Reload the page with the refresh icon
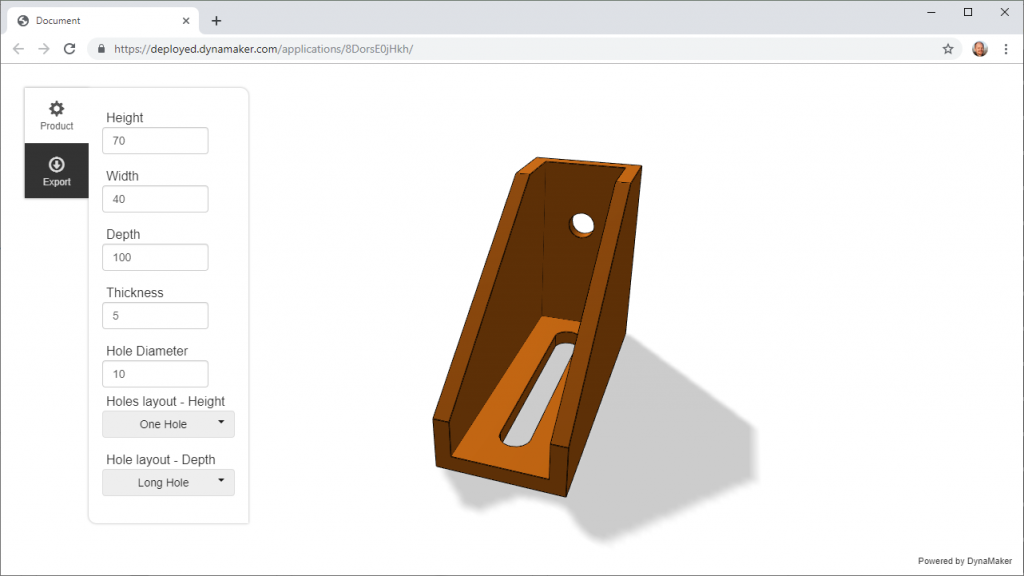Viewport: 1024px width, 576px height. (68, 48)
